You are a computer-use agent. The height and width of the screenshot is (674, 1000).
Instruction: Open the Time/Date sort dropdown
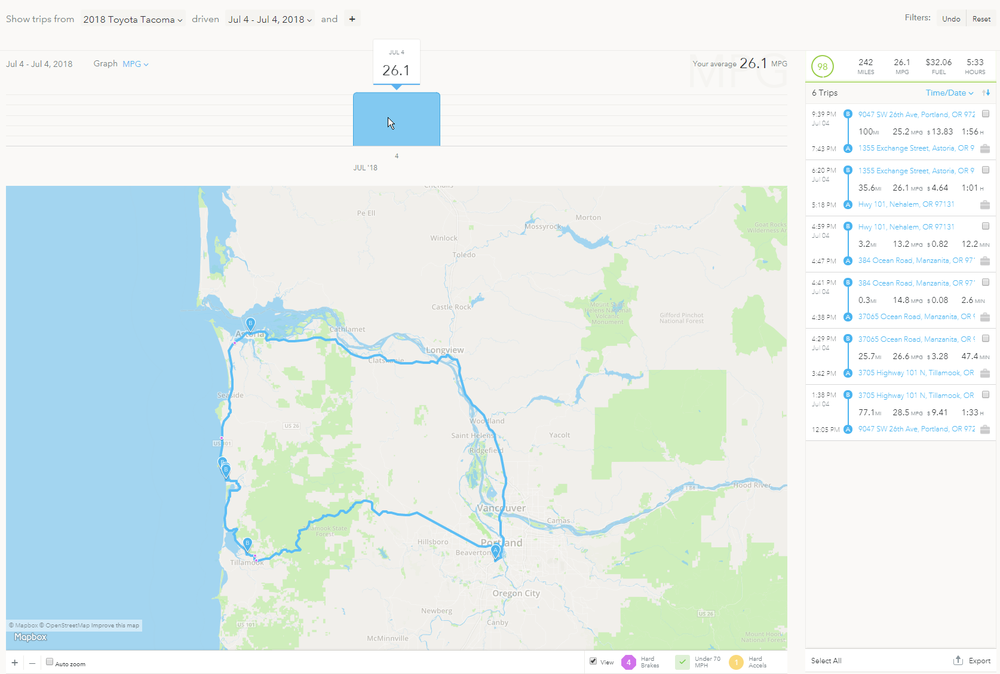(x=949, y=93)
